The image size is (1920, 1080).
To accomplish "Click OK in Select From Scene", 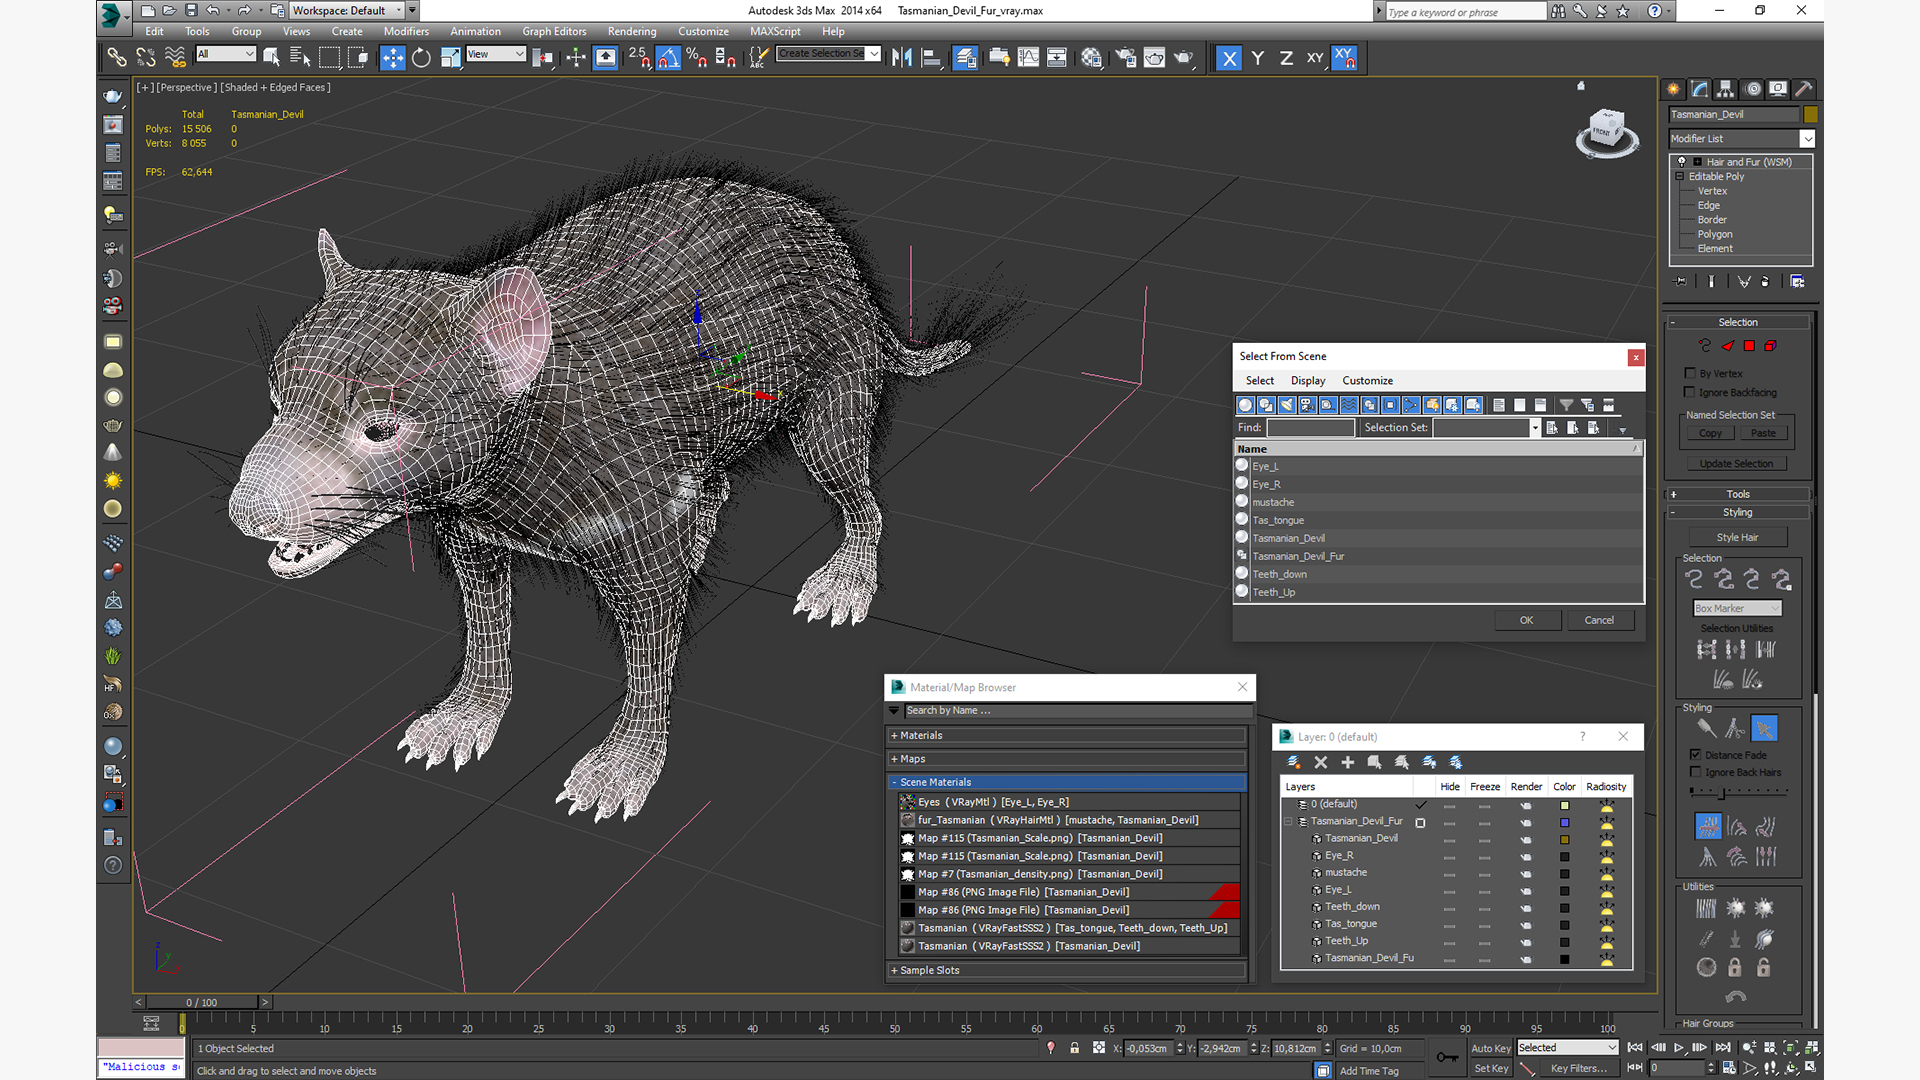I will click(1526, 620).
